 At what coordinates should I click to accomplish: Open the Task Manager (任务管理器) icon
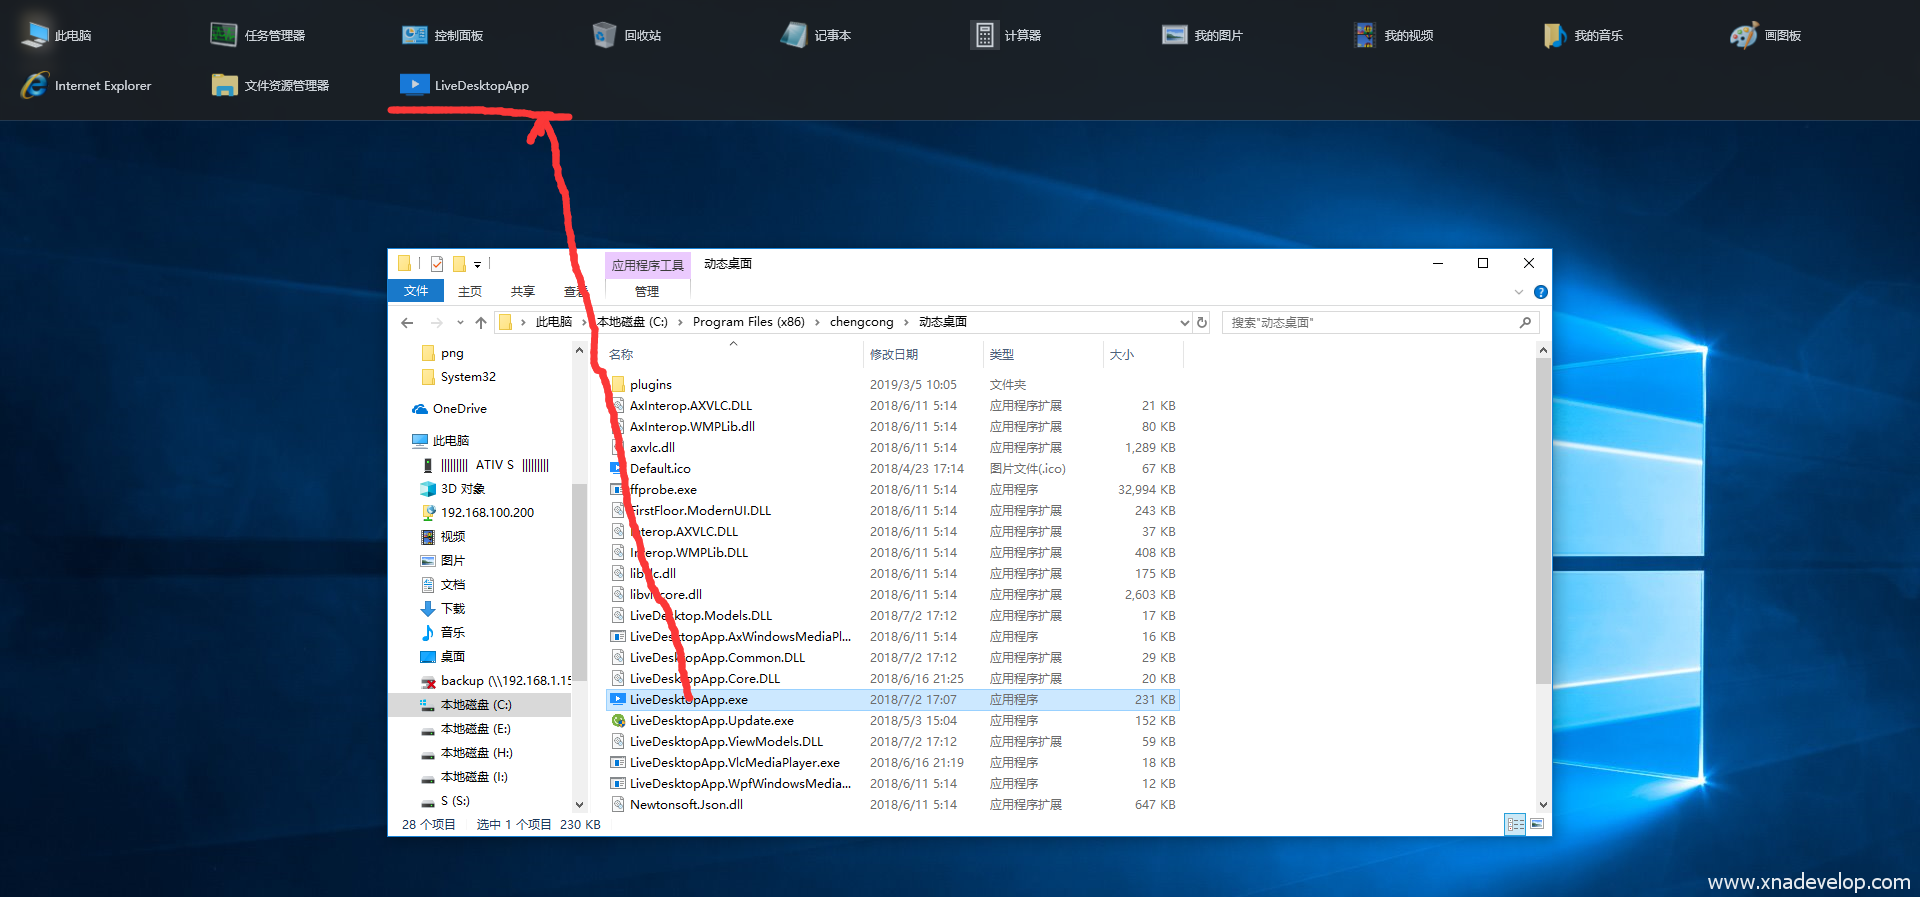[224, 35]
